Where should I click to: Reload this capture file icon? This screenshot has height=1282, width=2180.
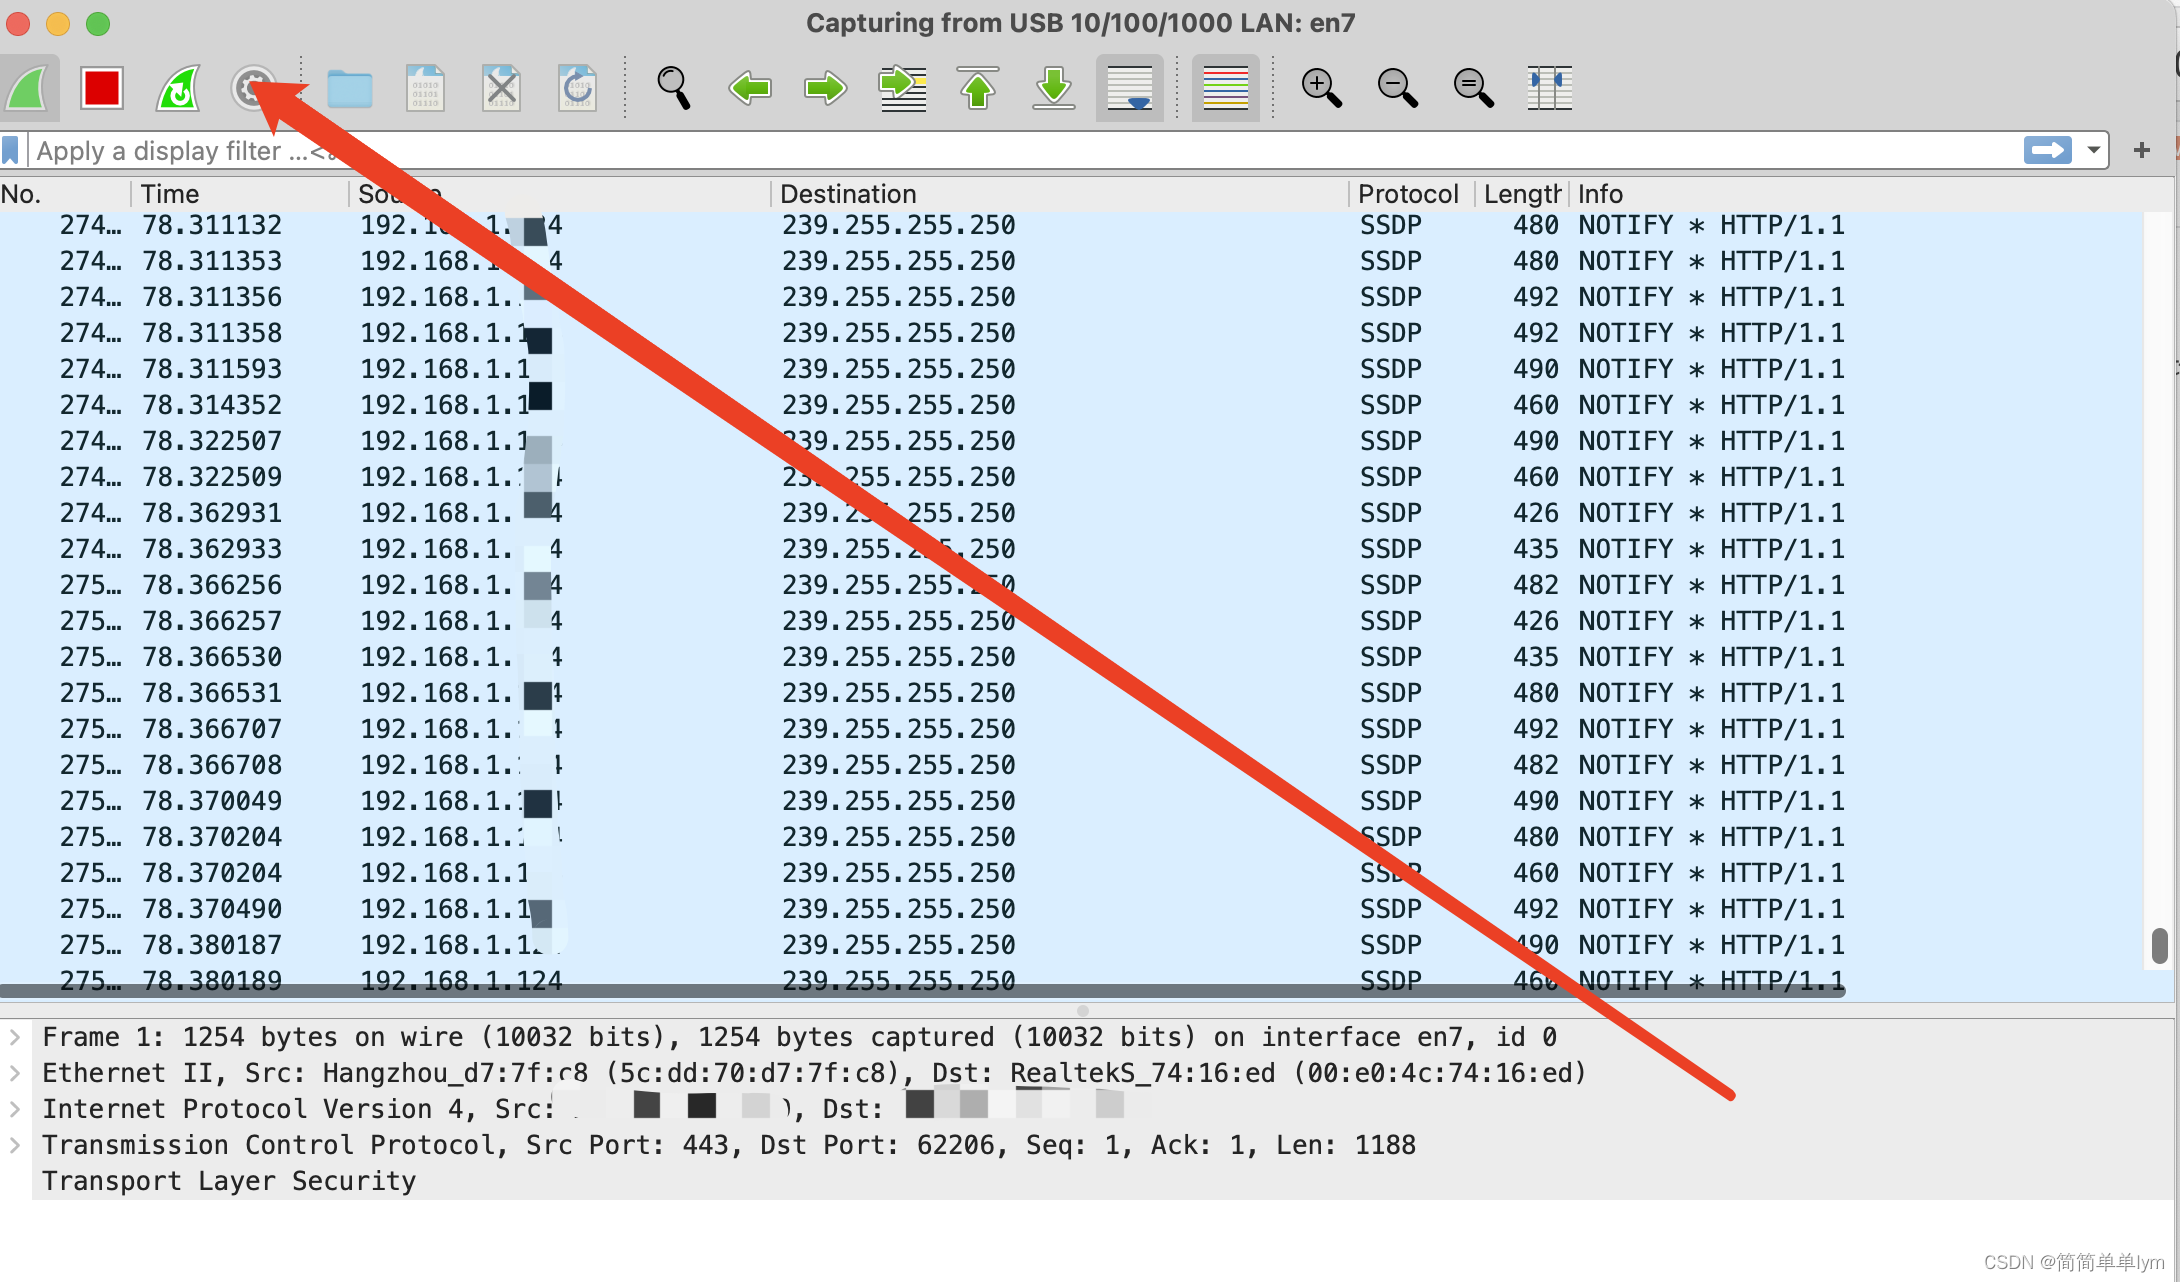tap(577, 88)
